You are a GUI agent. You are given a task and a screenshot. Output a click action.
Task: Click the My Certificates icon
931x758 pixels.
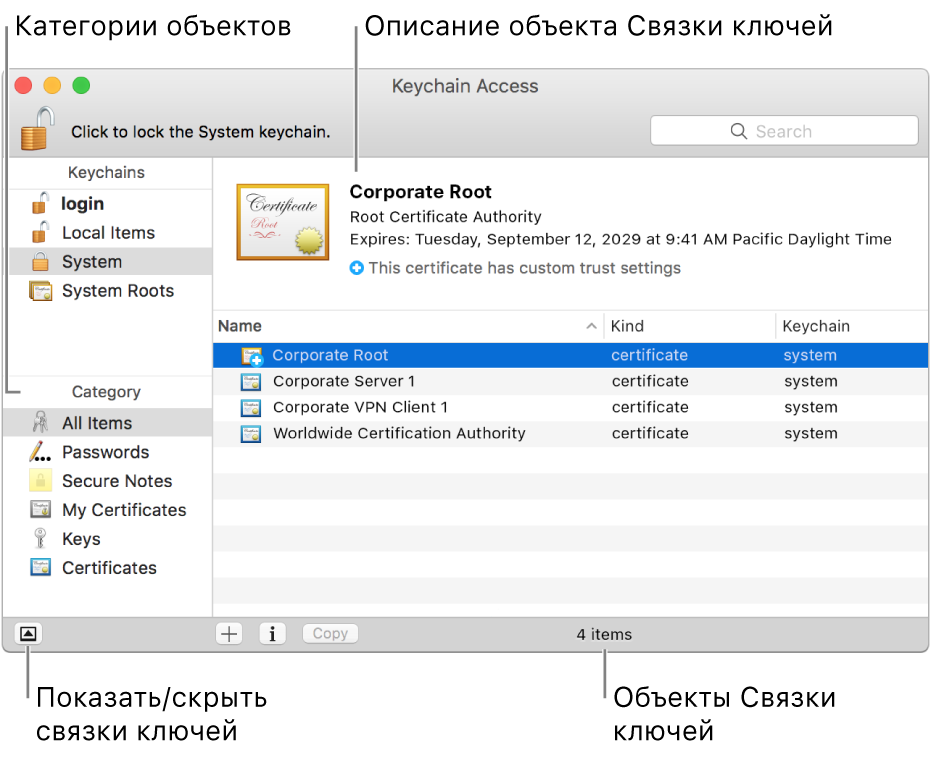pyautogui.click(x=40, y=509)
